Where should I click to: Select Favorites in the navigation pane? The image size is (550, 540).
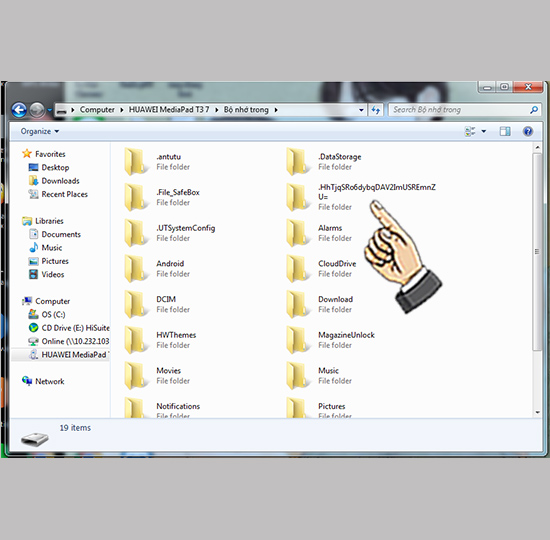point(43,154)
